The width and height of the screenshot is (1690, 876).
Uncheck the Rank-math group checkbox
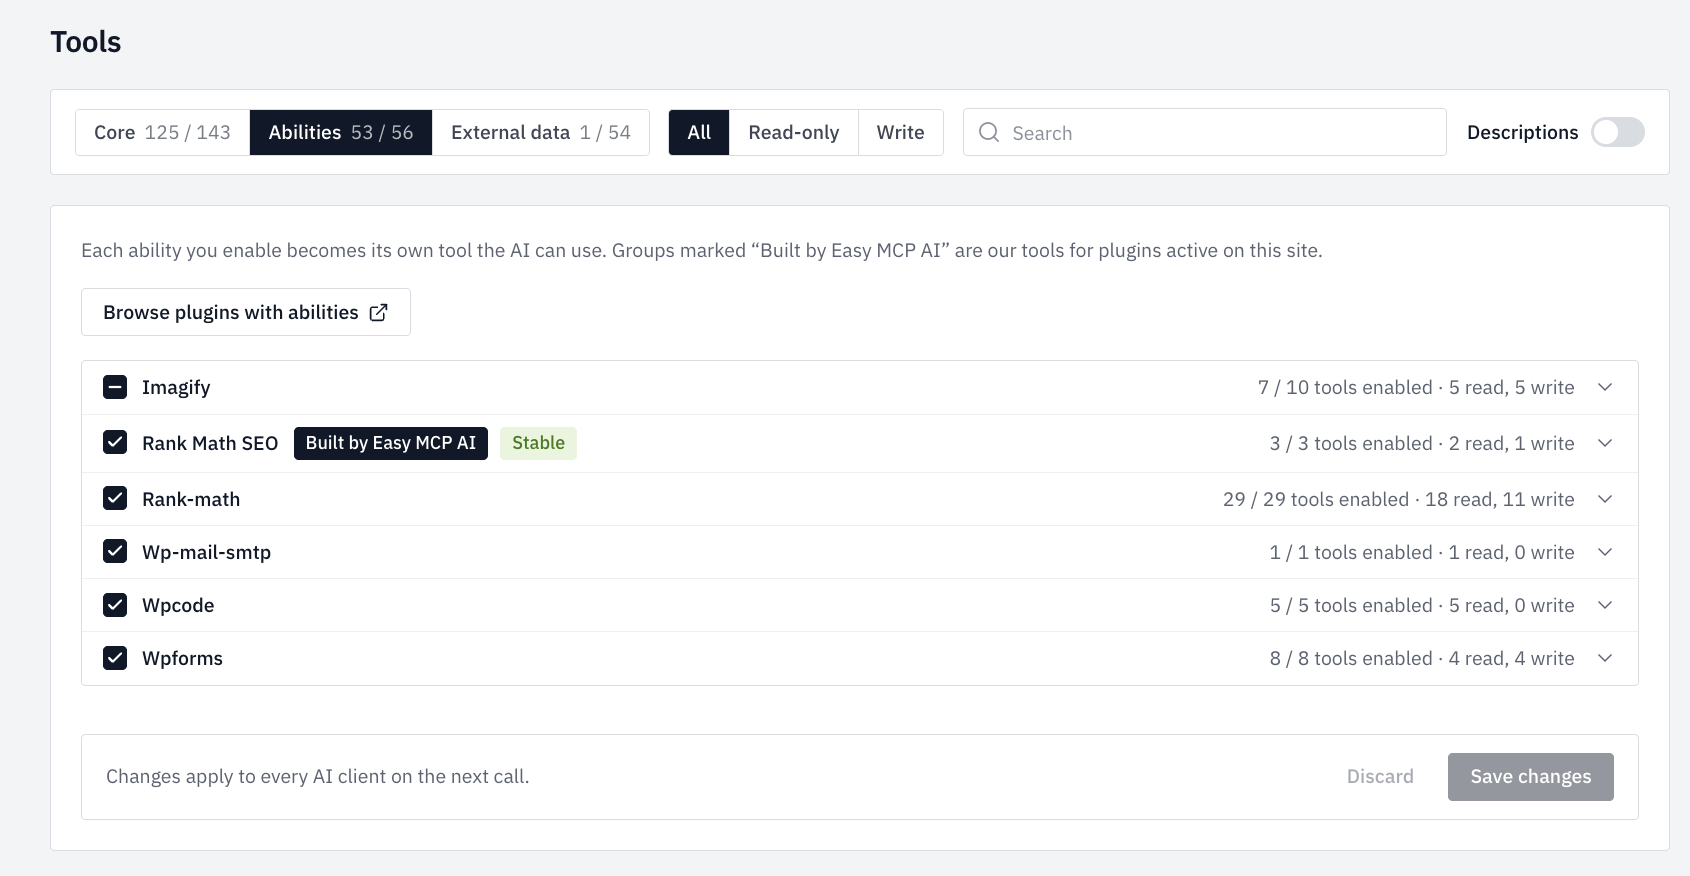coord(115,498)
